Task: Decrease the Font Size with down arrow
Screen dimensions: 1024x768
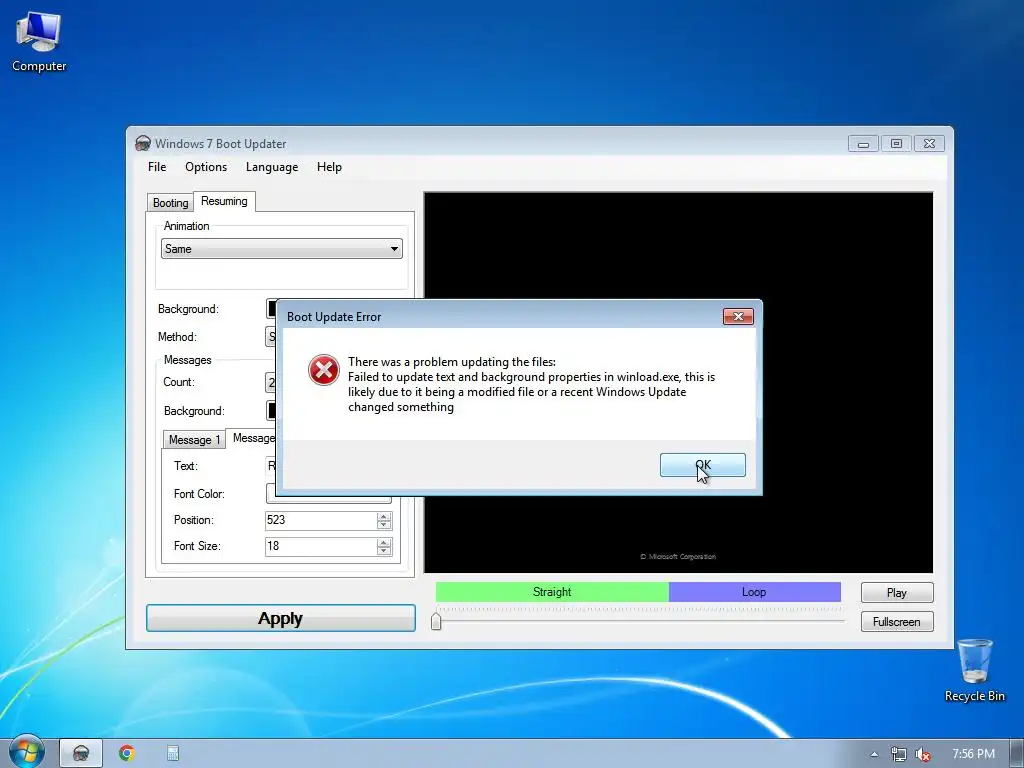Action: tap(384, 551)
